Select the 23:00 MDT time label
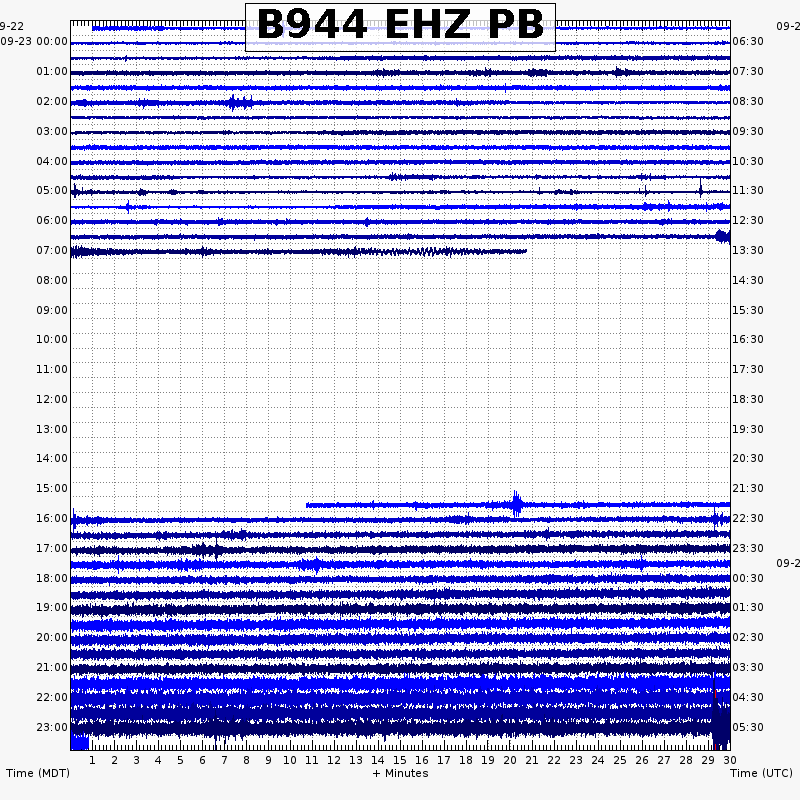Screen dimensions: 800x800 [52, 727]
